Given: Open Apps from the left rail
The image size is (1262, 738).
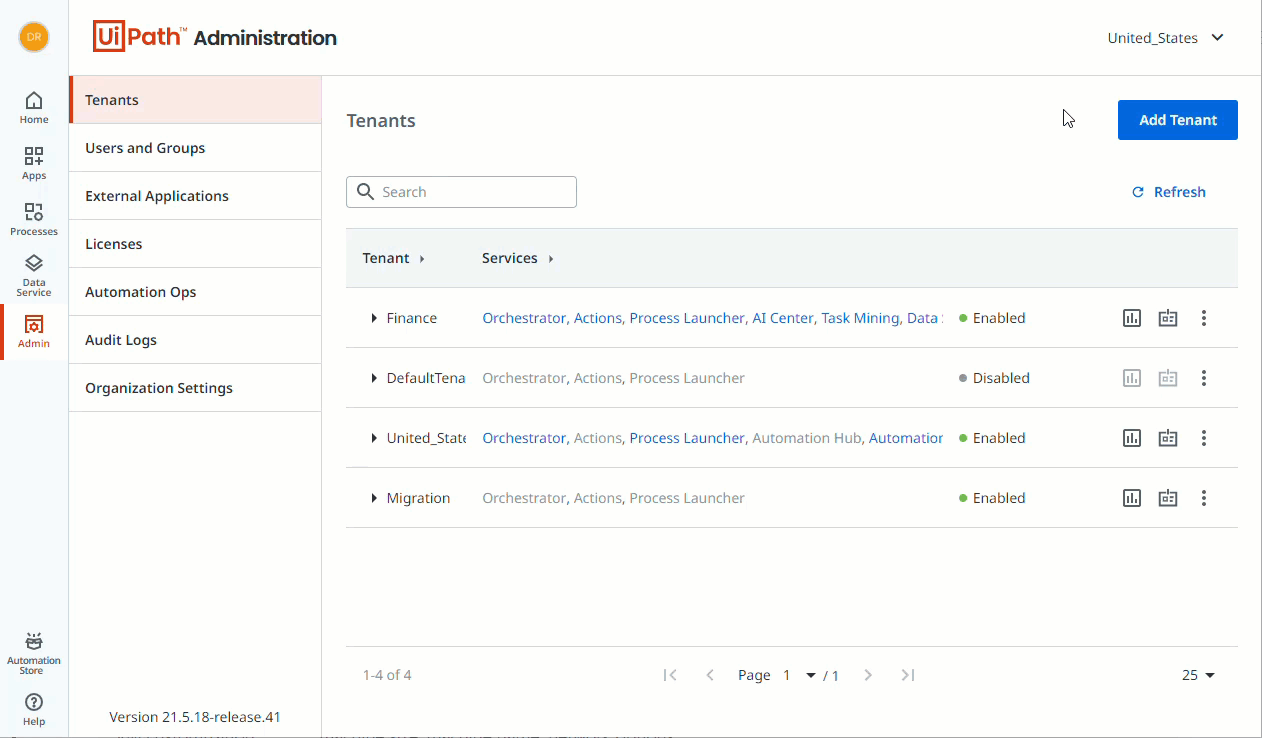Looking at the screenshot, I should [34, 164].
